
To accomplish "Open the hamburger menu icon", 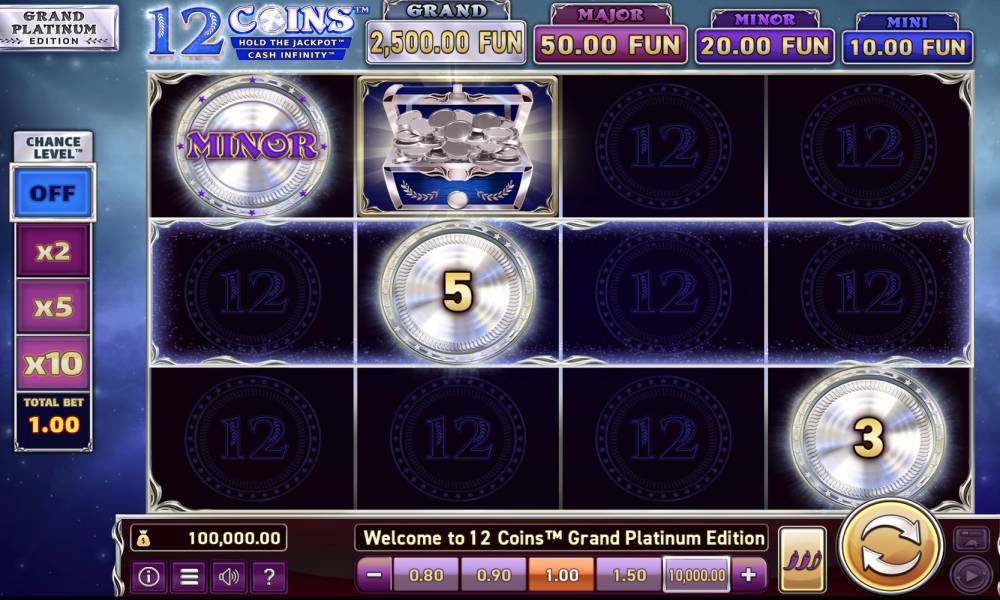I will pyautogui.click(x=189, y=576).
